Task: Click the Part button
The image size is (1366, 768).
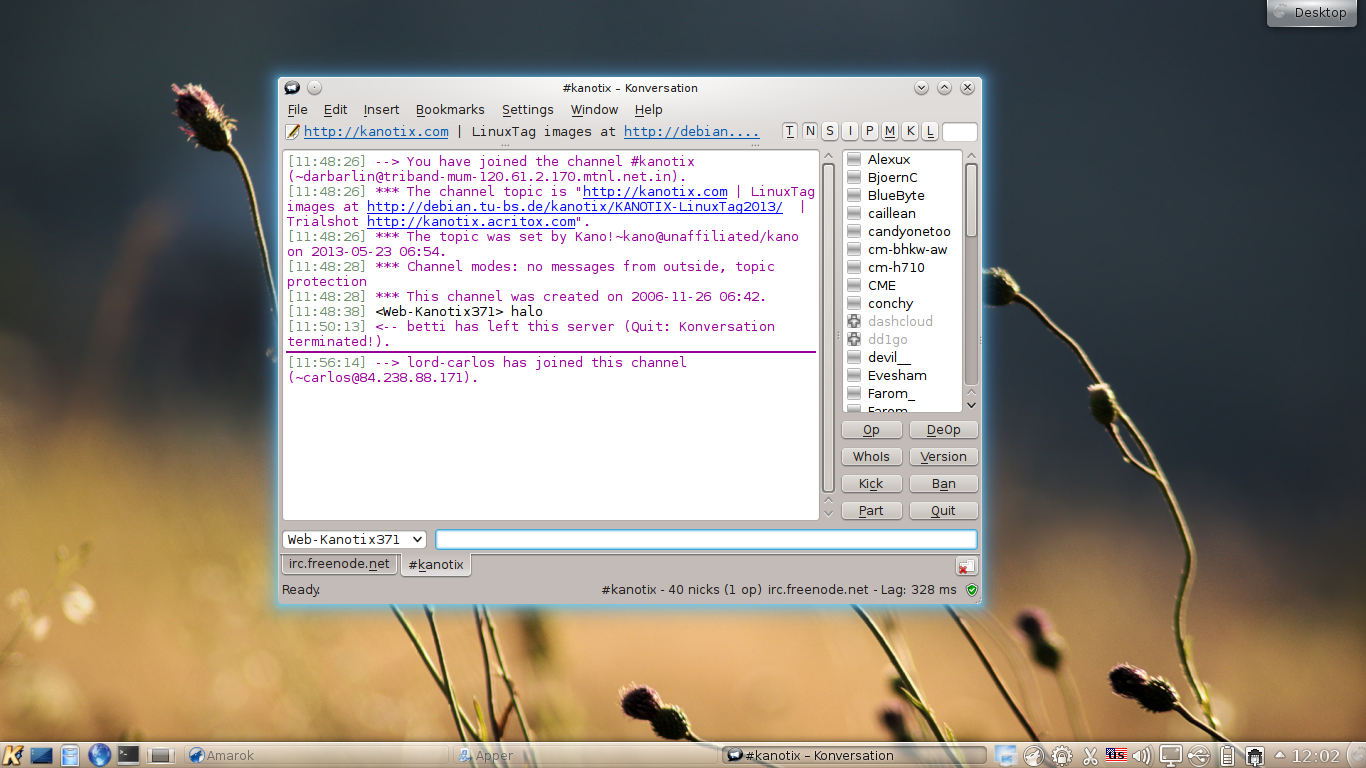Action: (871, 511)
